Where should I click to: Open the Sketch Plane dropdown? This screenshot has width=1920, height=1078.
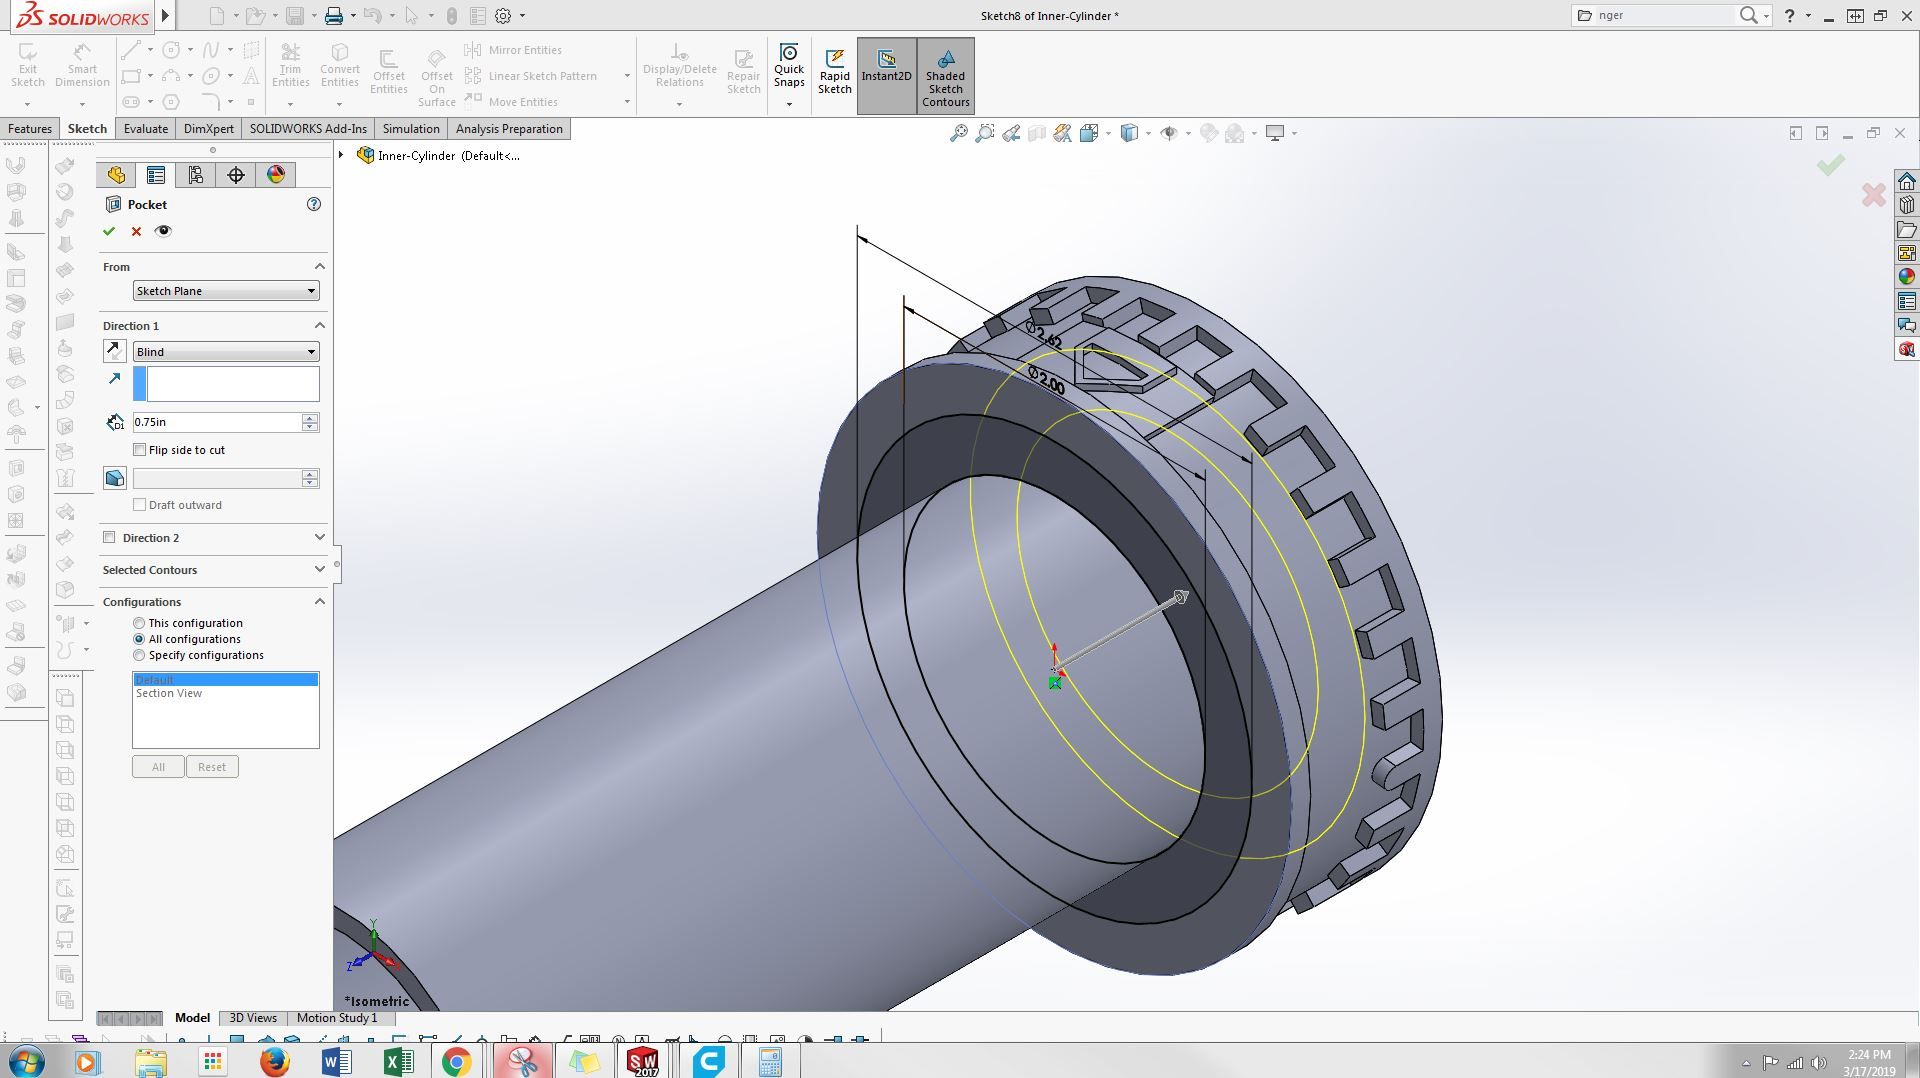[x=226, y=291]
